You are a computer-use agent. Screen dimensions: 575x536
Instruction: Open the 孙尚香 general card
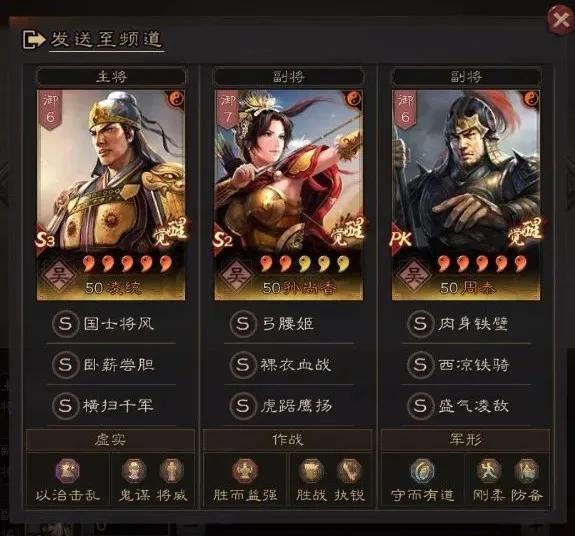coord(289,195)
